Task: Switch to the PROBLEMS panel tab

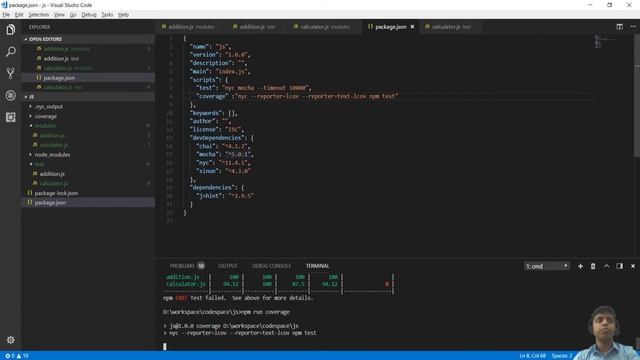Action: [x=187, y=266]
